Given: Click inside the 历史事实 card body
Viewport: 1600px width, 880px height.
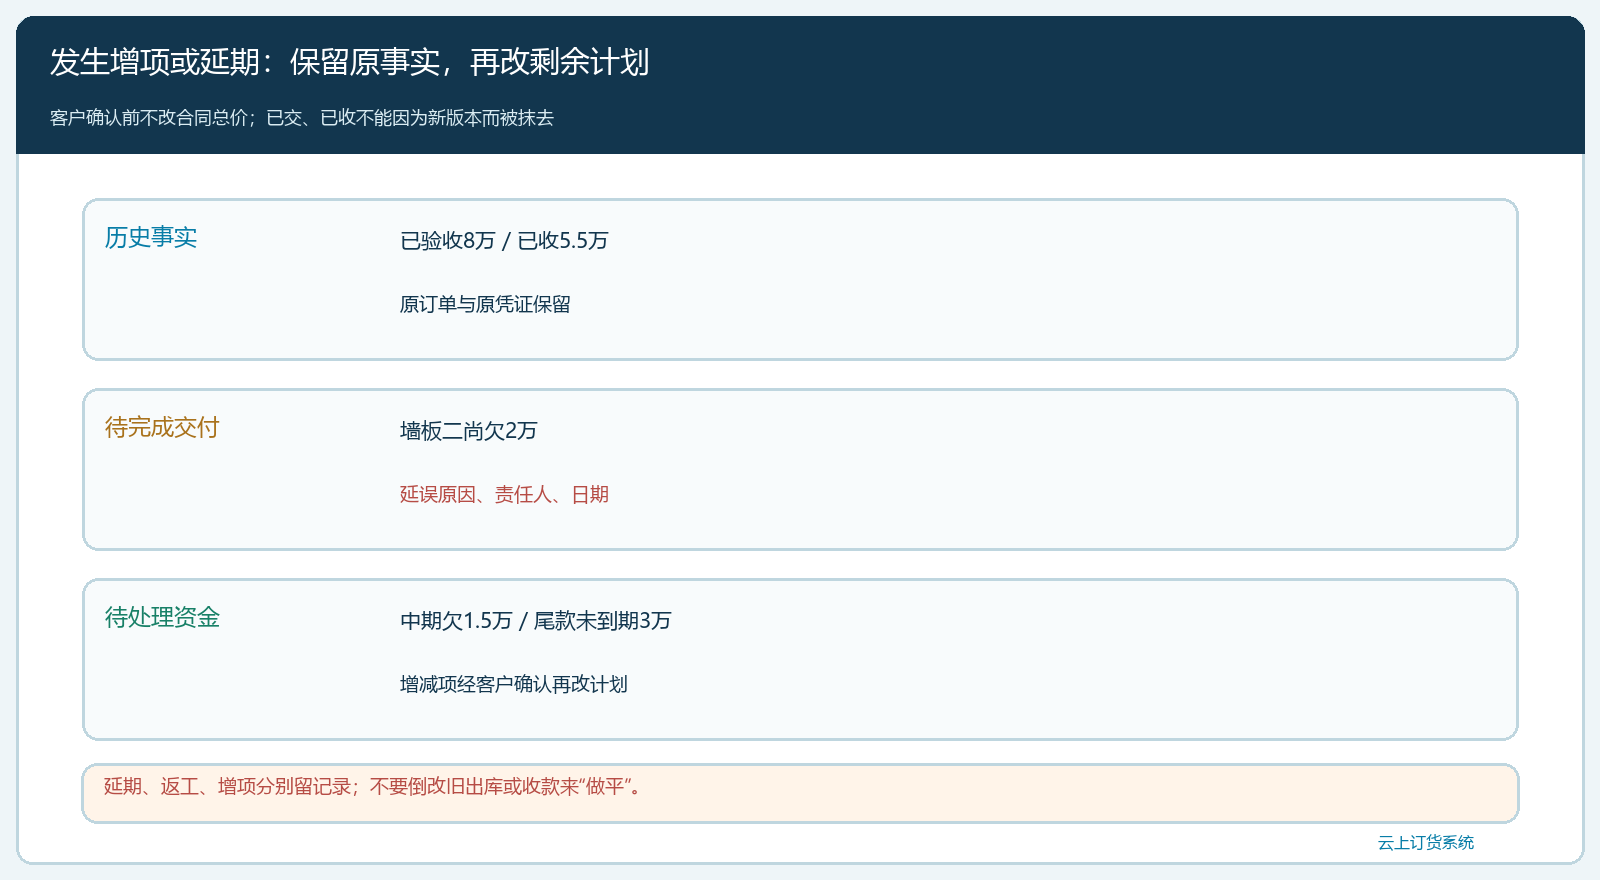Looking at the screenshot, I should [800, 279].
